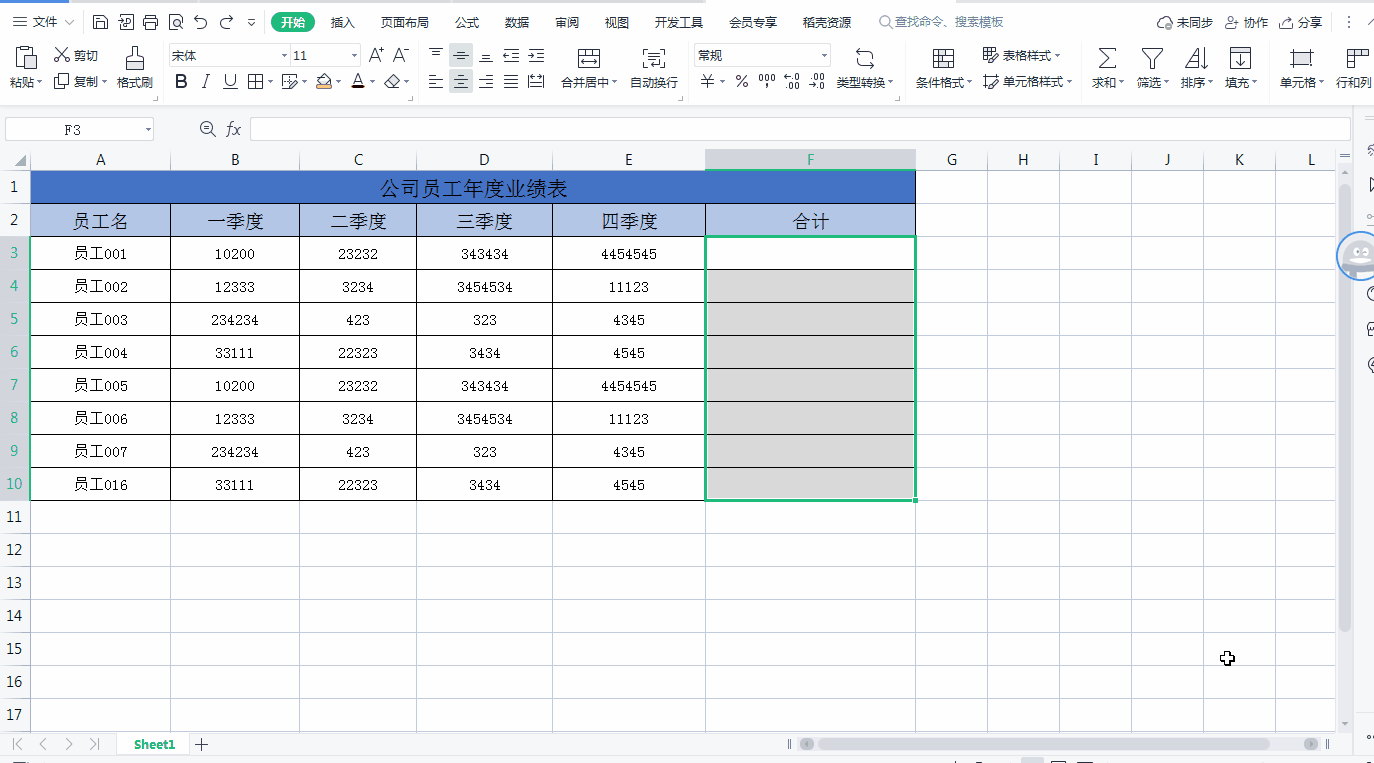The width and height of the screenshot is (1374, 763).
Task: Click the fill color bucket swatch
Action: (324, 82)
